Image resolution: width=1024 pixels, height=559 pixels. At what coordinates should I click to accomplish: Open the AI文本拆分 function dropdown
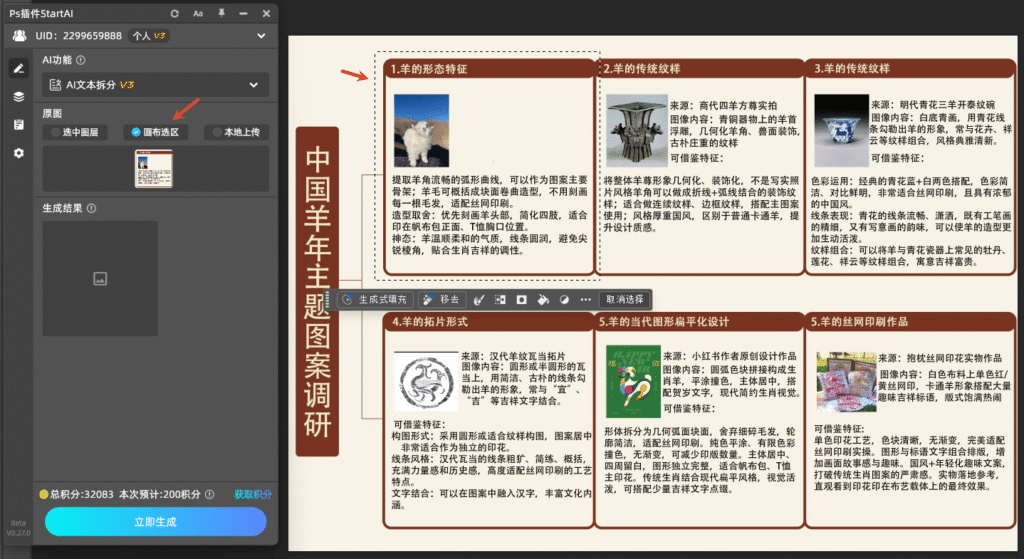click(x=155, y=85)
